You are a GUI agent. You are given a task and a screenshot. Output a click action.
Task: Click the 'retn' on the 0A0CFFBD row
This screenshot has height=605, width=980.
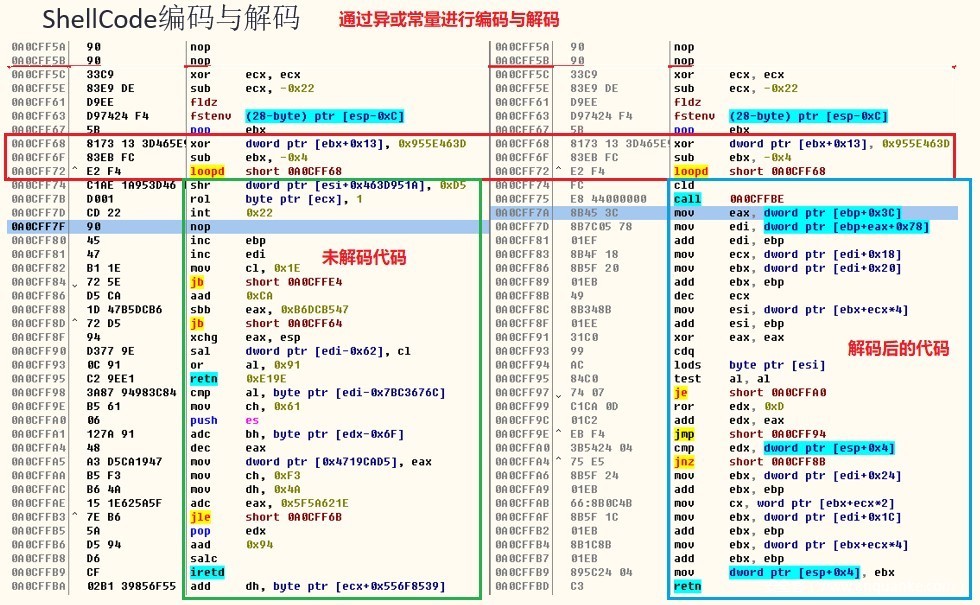(688, 586)
